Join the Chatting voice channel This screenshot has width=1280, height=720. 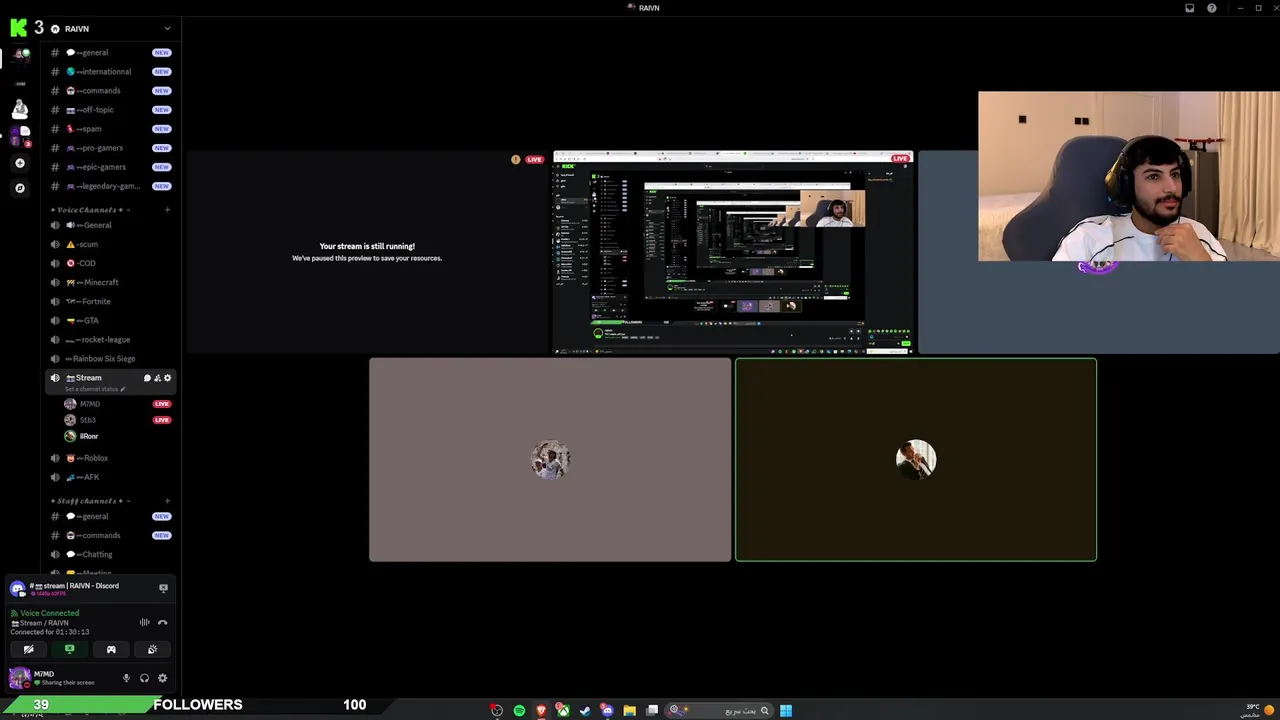click(111, 554)
